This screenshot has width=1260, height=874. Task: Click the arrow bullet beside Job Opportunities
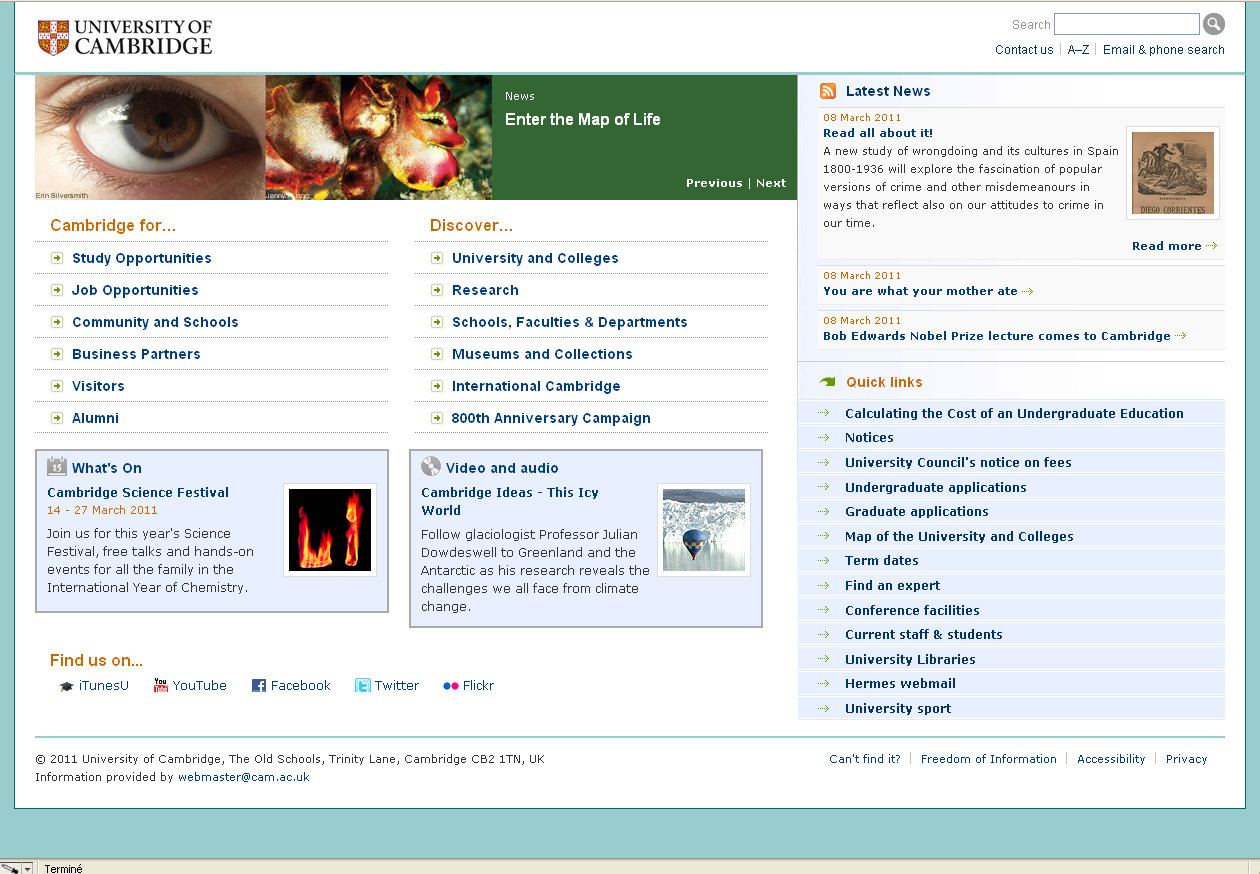(x=57, y=290)
